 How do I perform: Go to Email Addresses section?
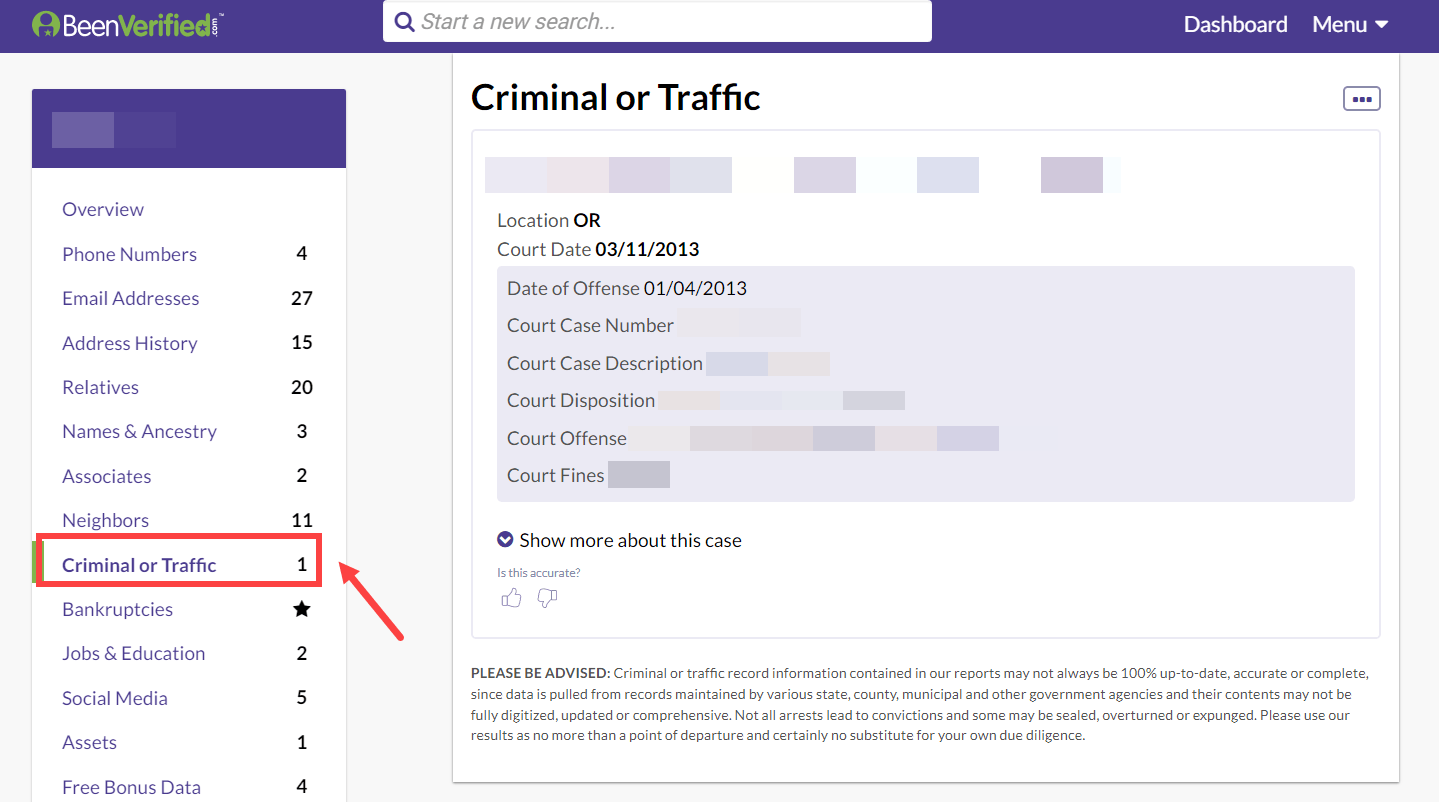coord(130,298)
